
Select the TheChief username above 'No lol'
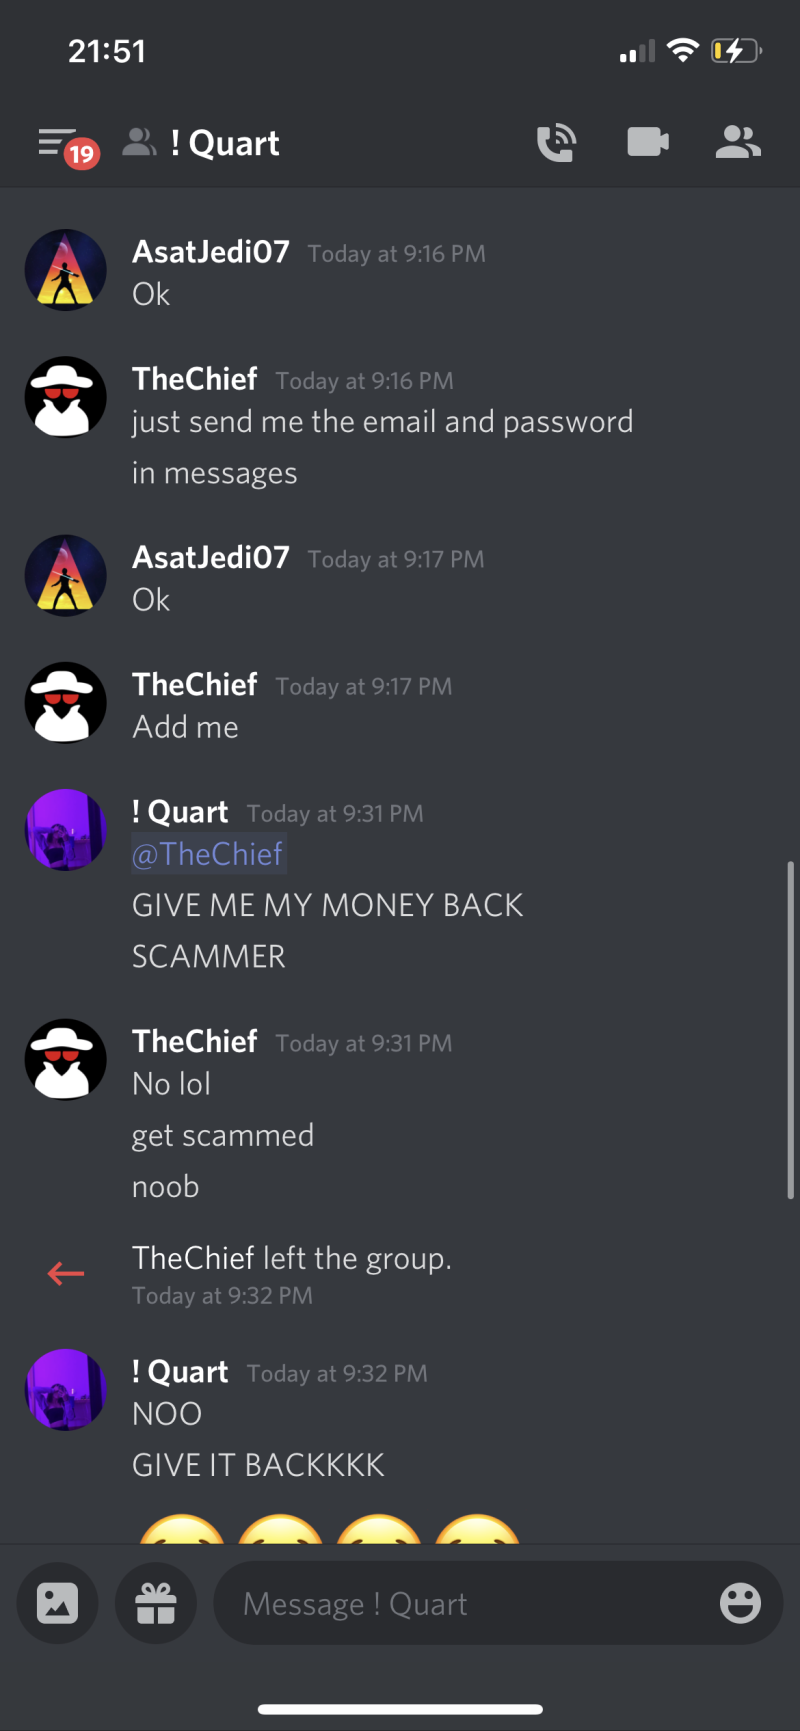(x=195, y=1041)
